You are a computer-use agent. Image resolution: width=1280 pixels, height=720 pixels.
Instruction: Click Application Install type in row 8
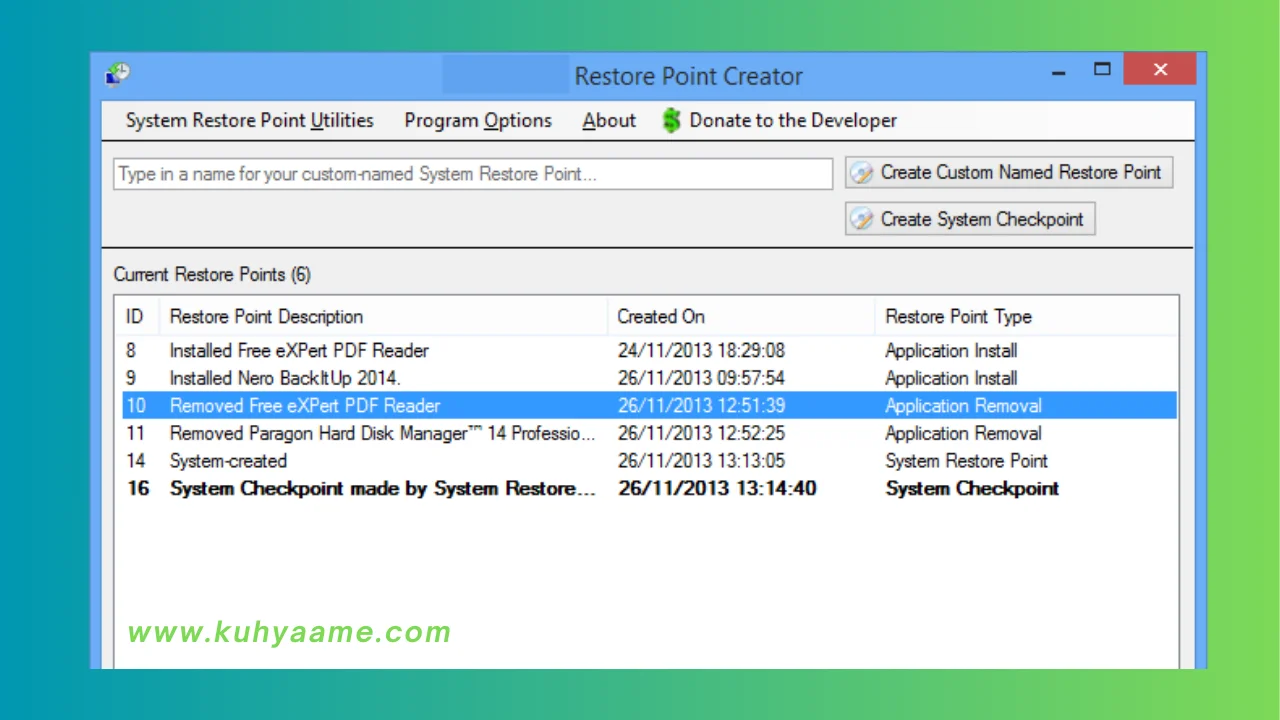point(951,351)
